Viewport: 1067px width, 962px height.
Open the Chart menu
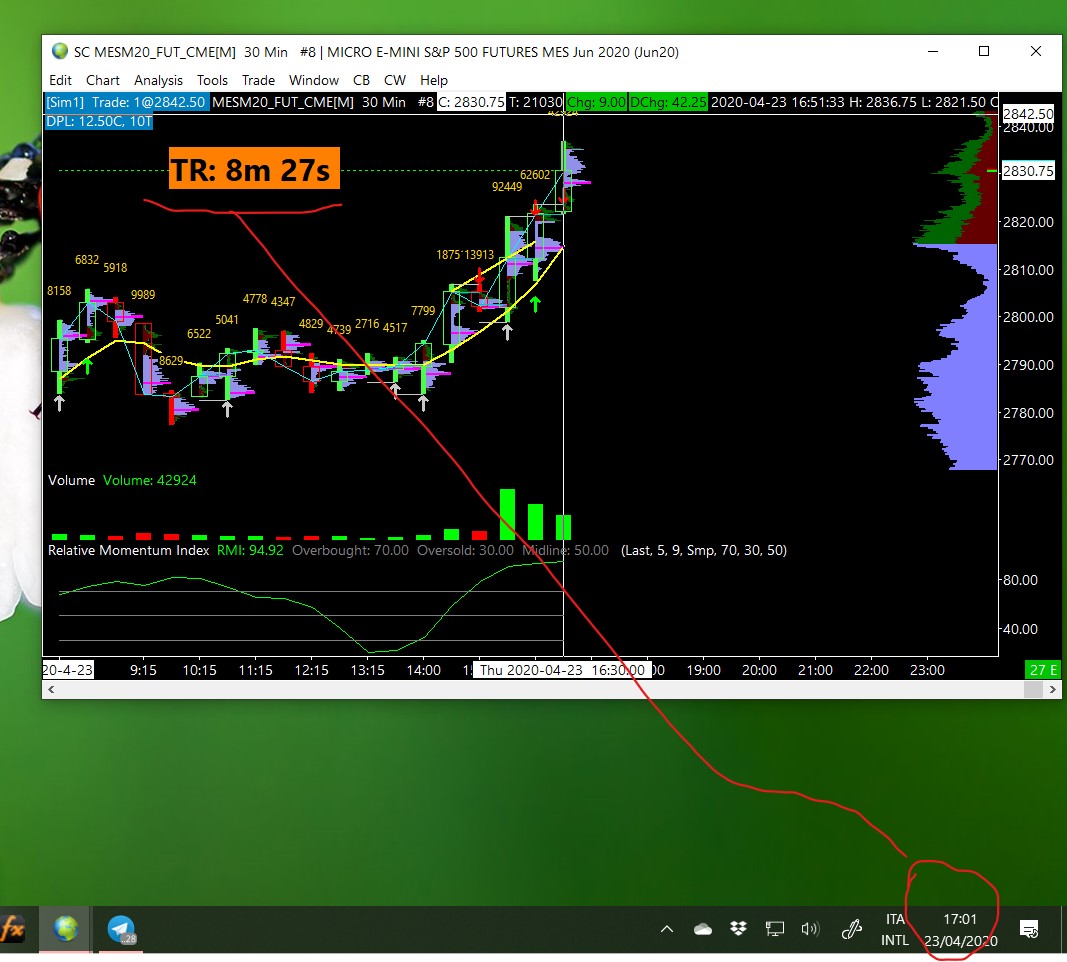(103, 80)
